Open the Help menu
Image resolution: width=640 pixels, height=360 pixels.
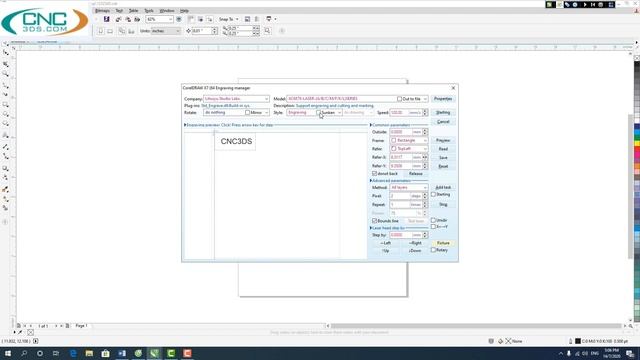click(184, 11)
